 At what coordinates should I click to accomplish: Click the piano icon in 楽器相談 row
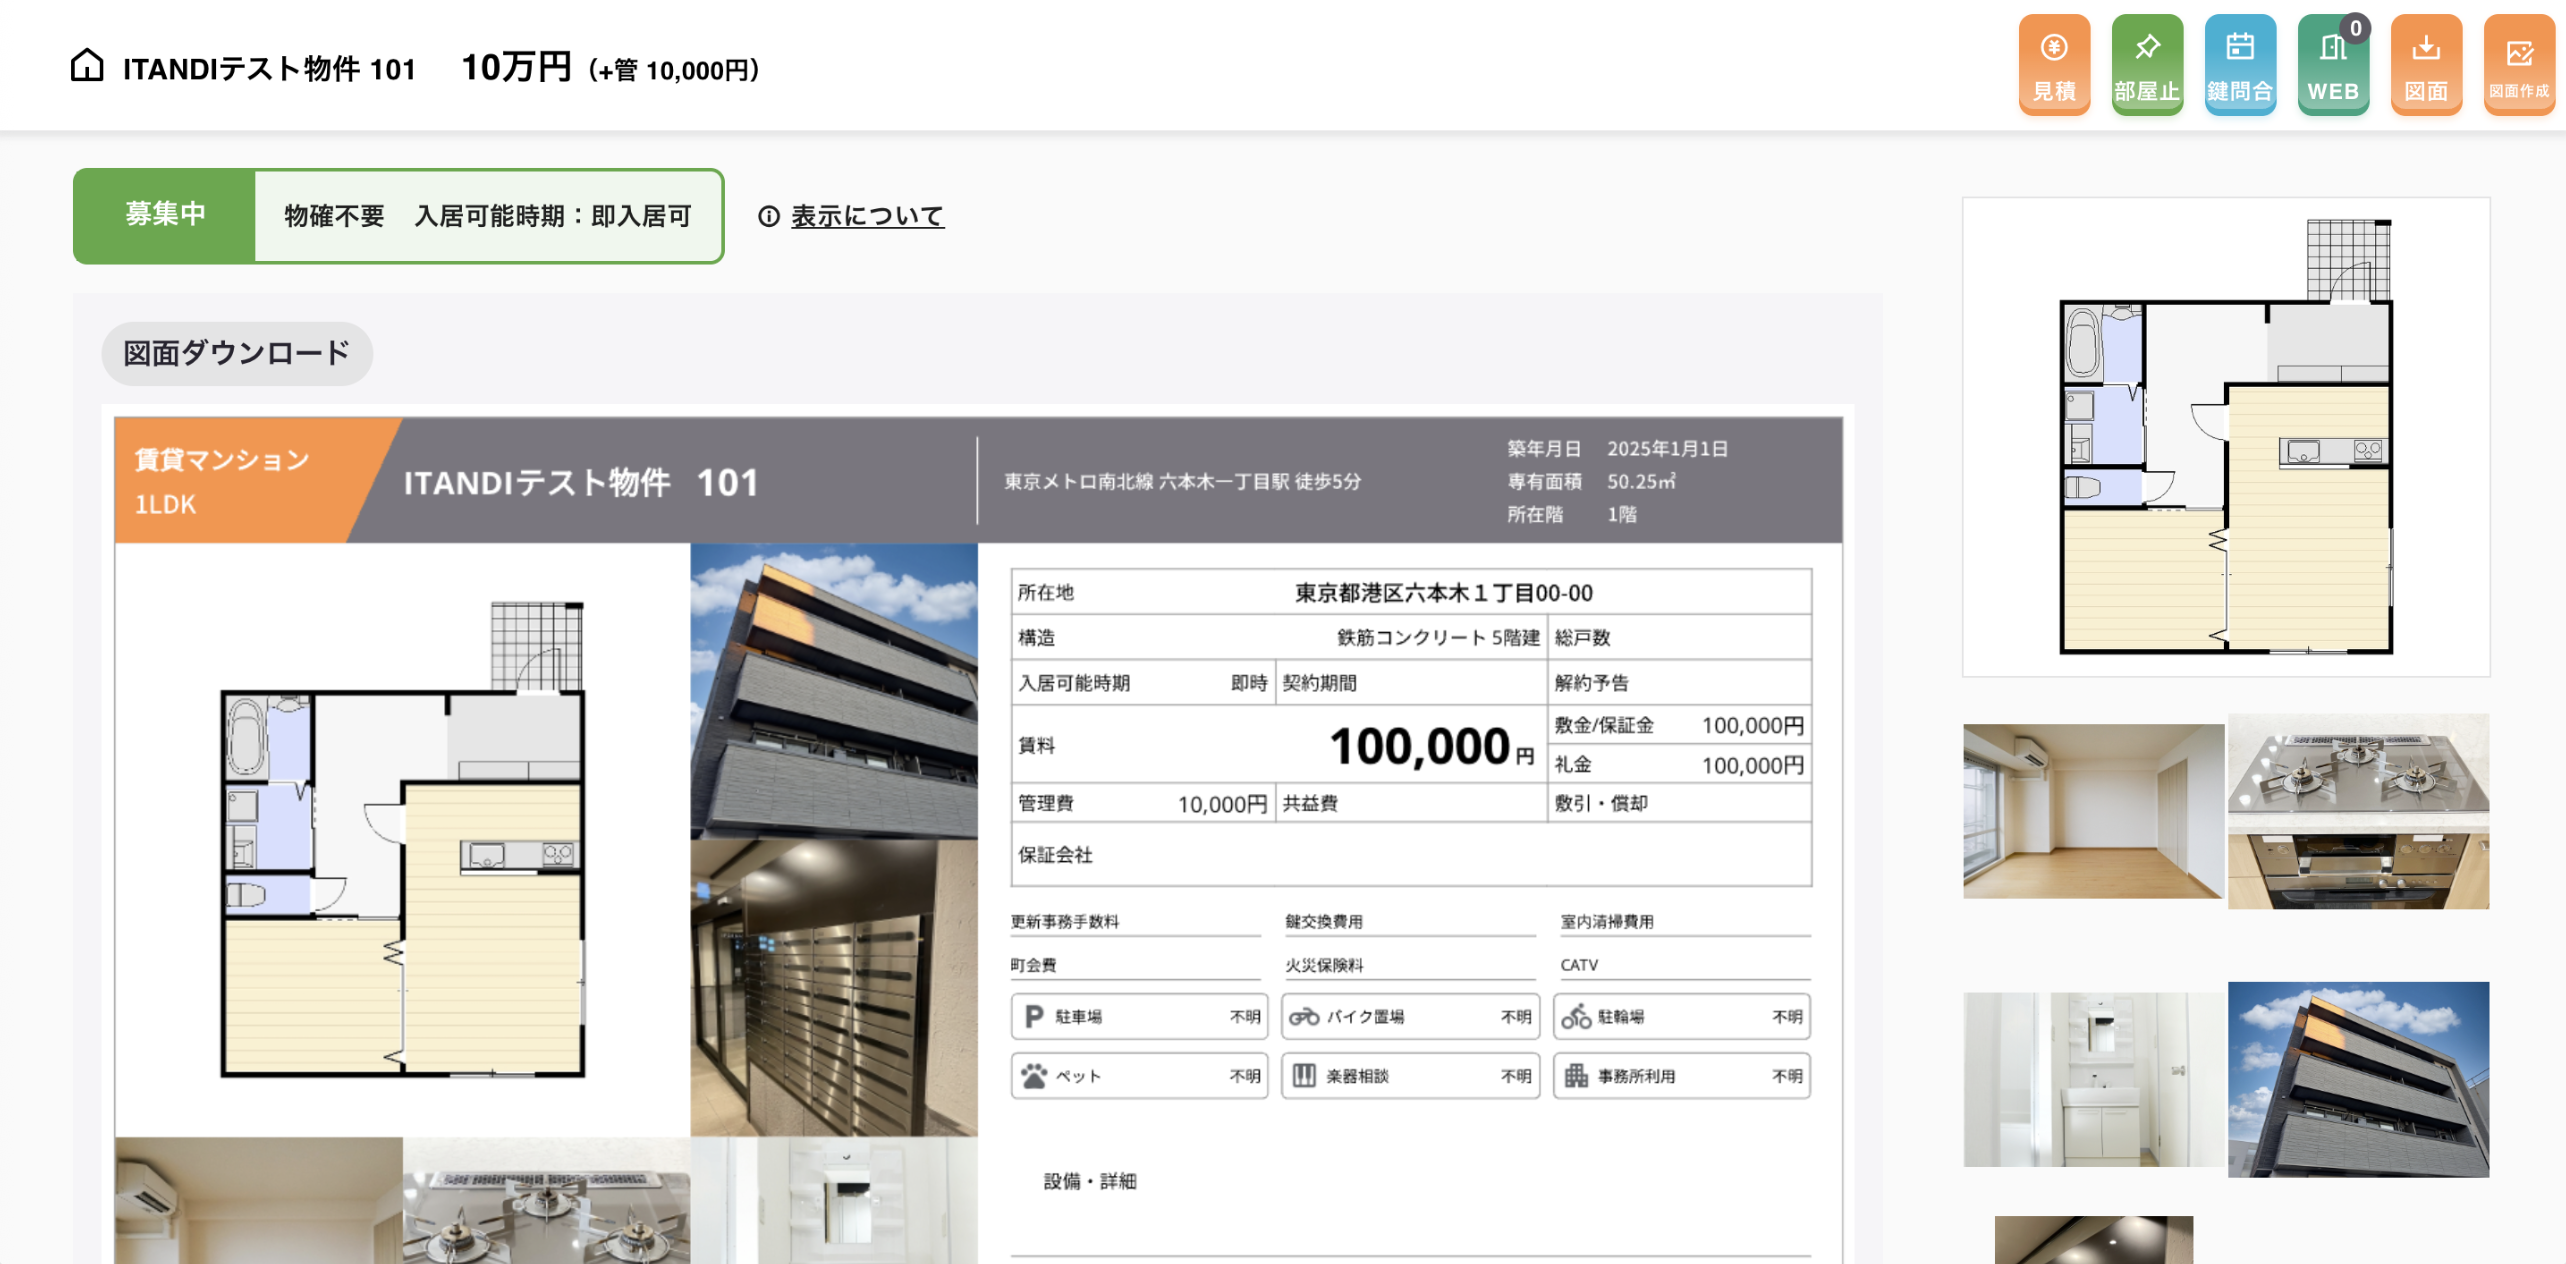[1304, 1076]
